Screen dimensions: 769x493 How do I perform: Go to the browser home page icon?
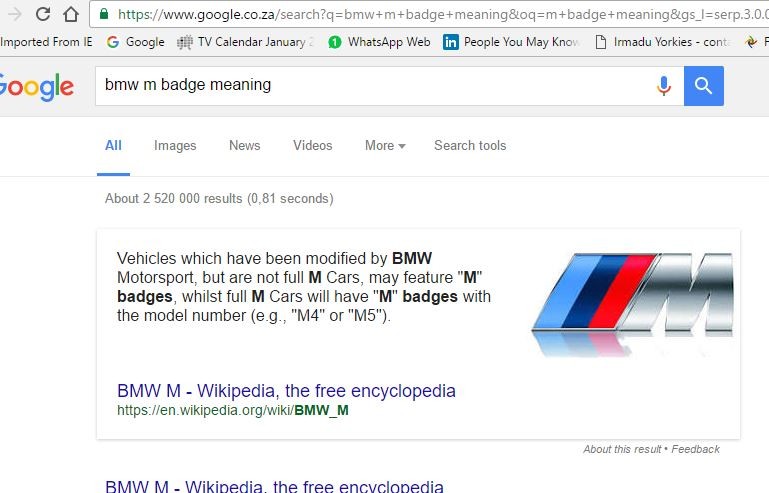pyautogui.click(x=71, y=14)
